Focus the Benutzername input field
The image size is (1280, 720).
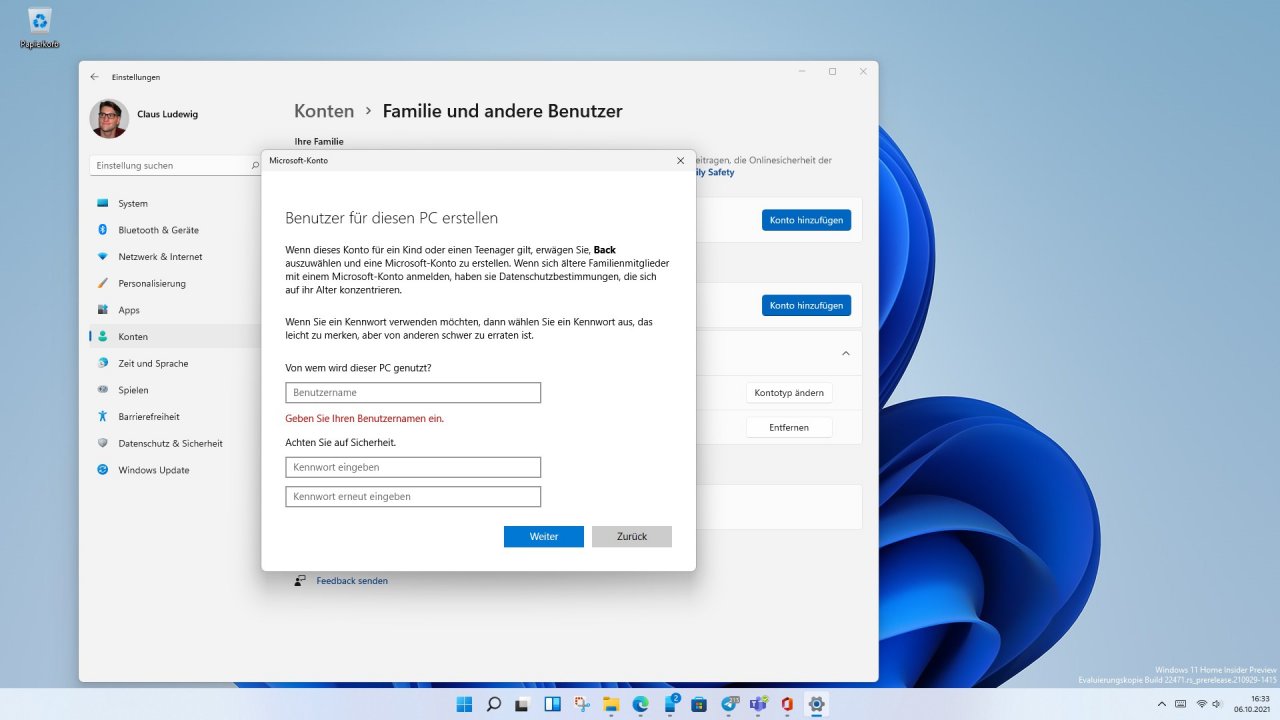click(413, 393)
